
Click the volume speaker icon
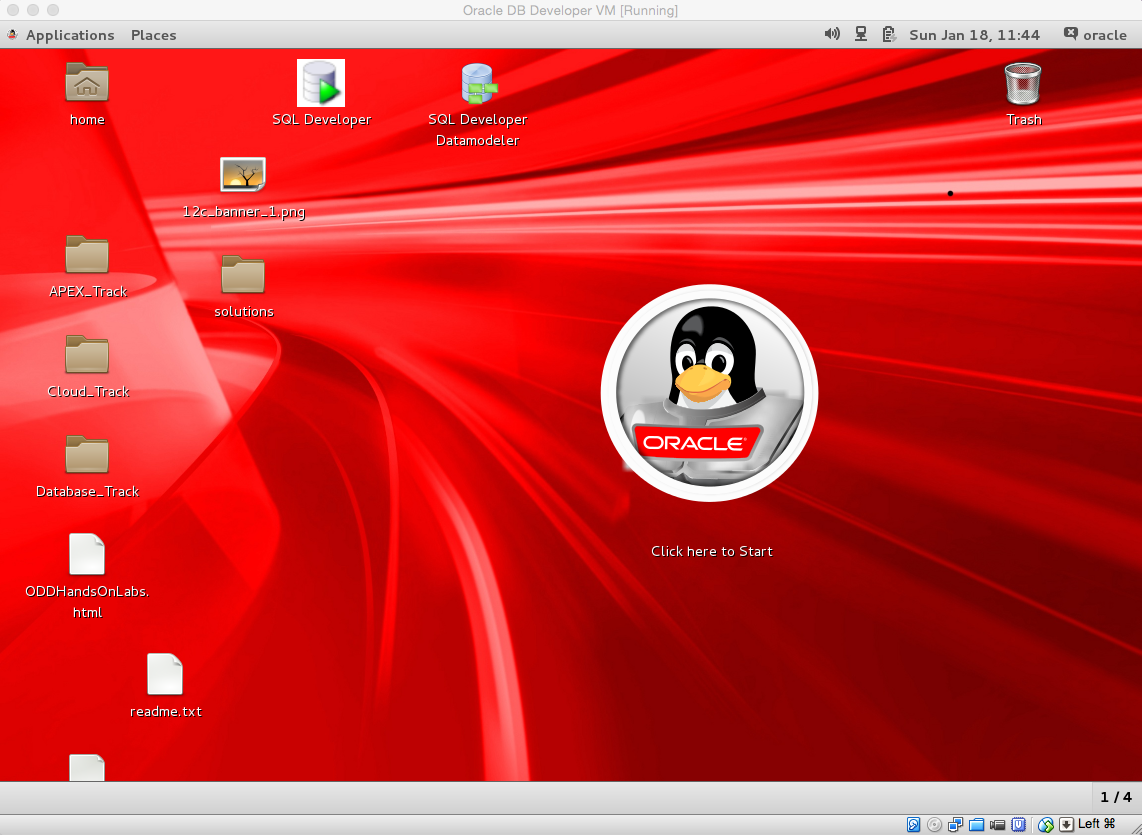(x=832, y=34)
